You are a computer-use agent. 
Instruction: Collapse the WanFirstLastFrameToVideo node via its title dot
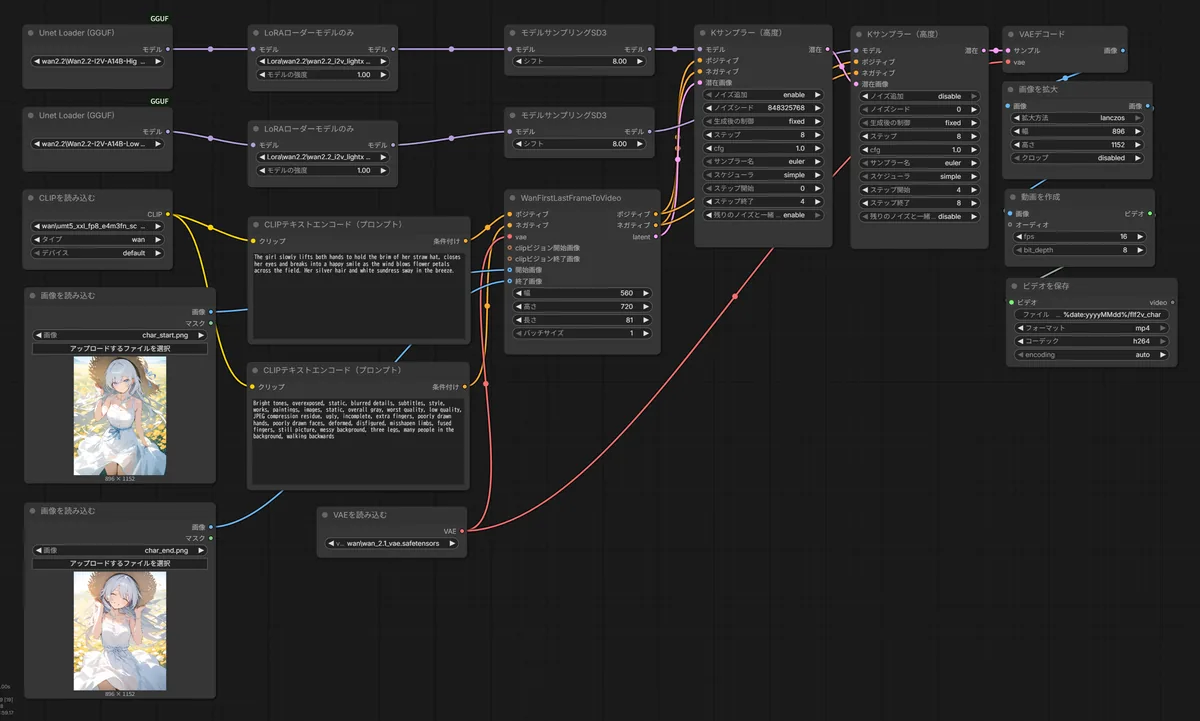click(514, 198)
